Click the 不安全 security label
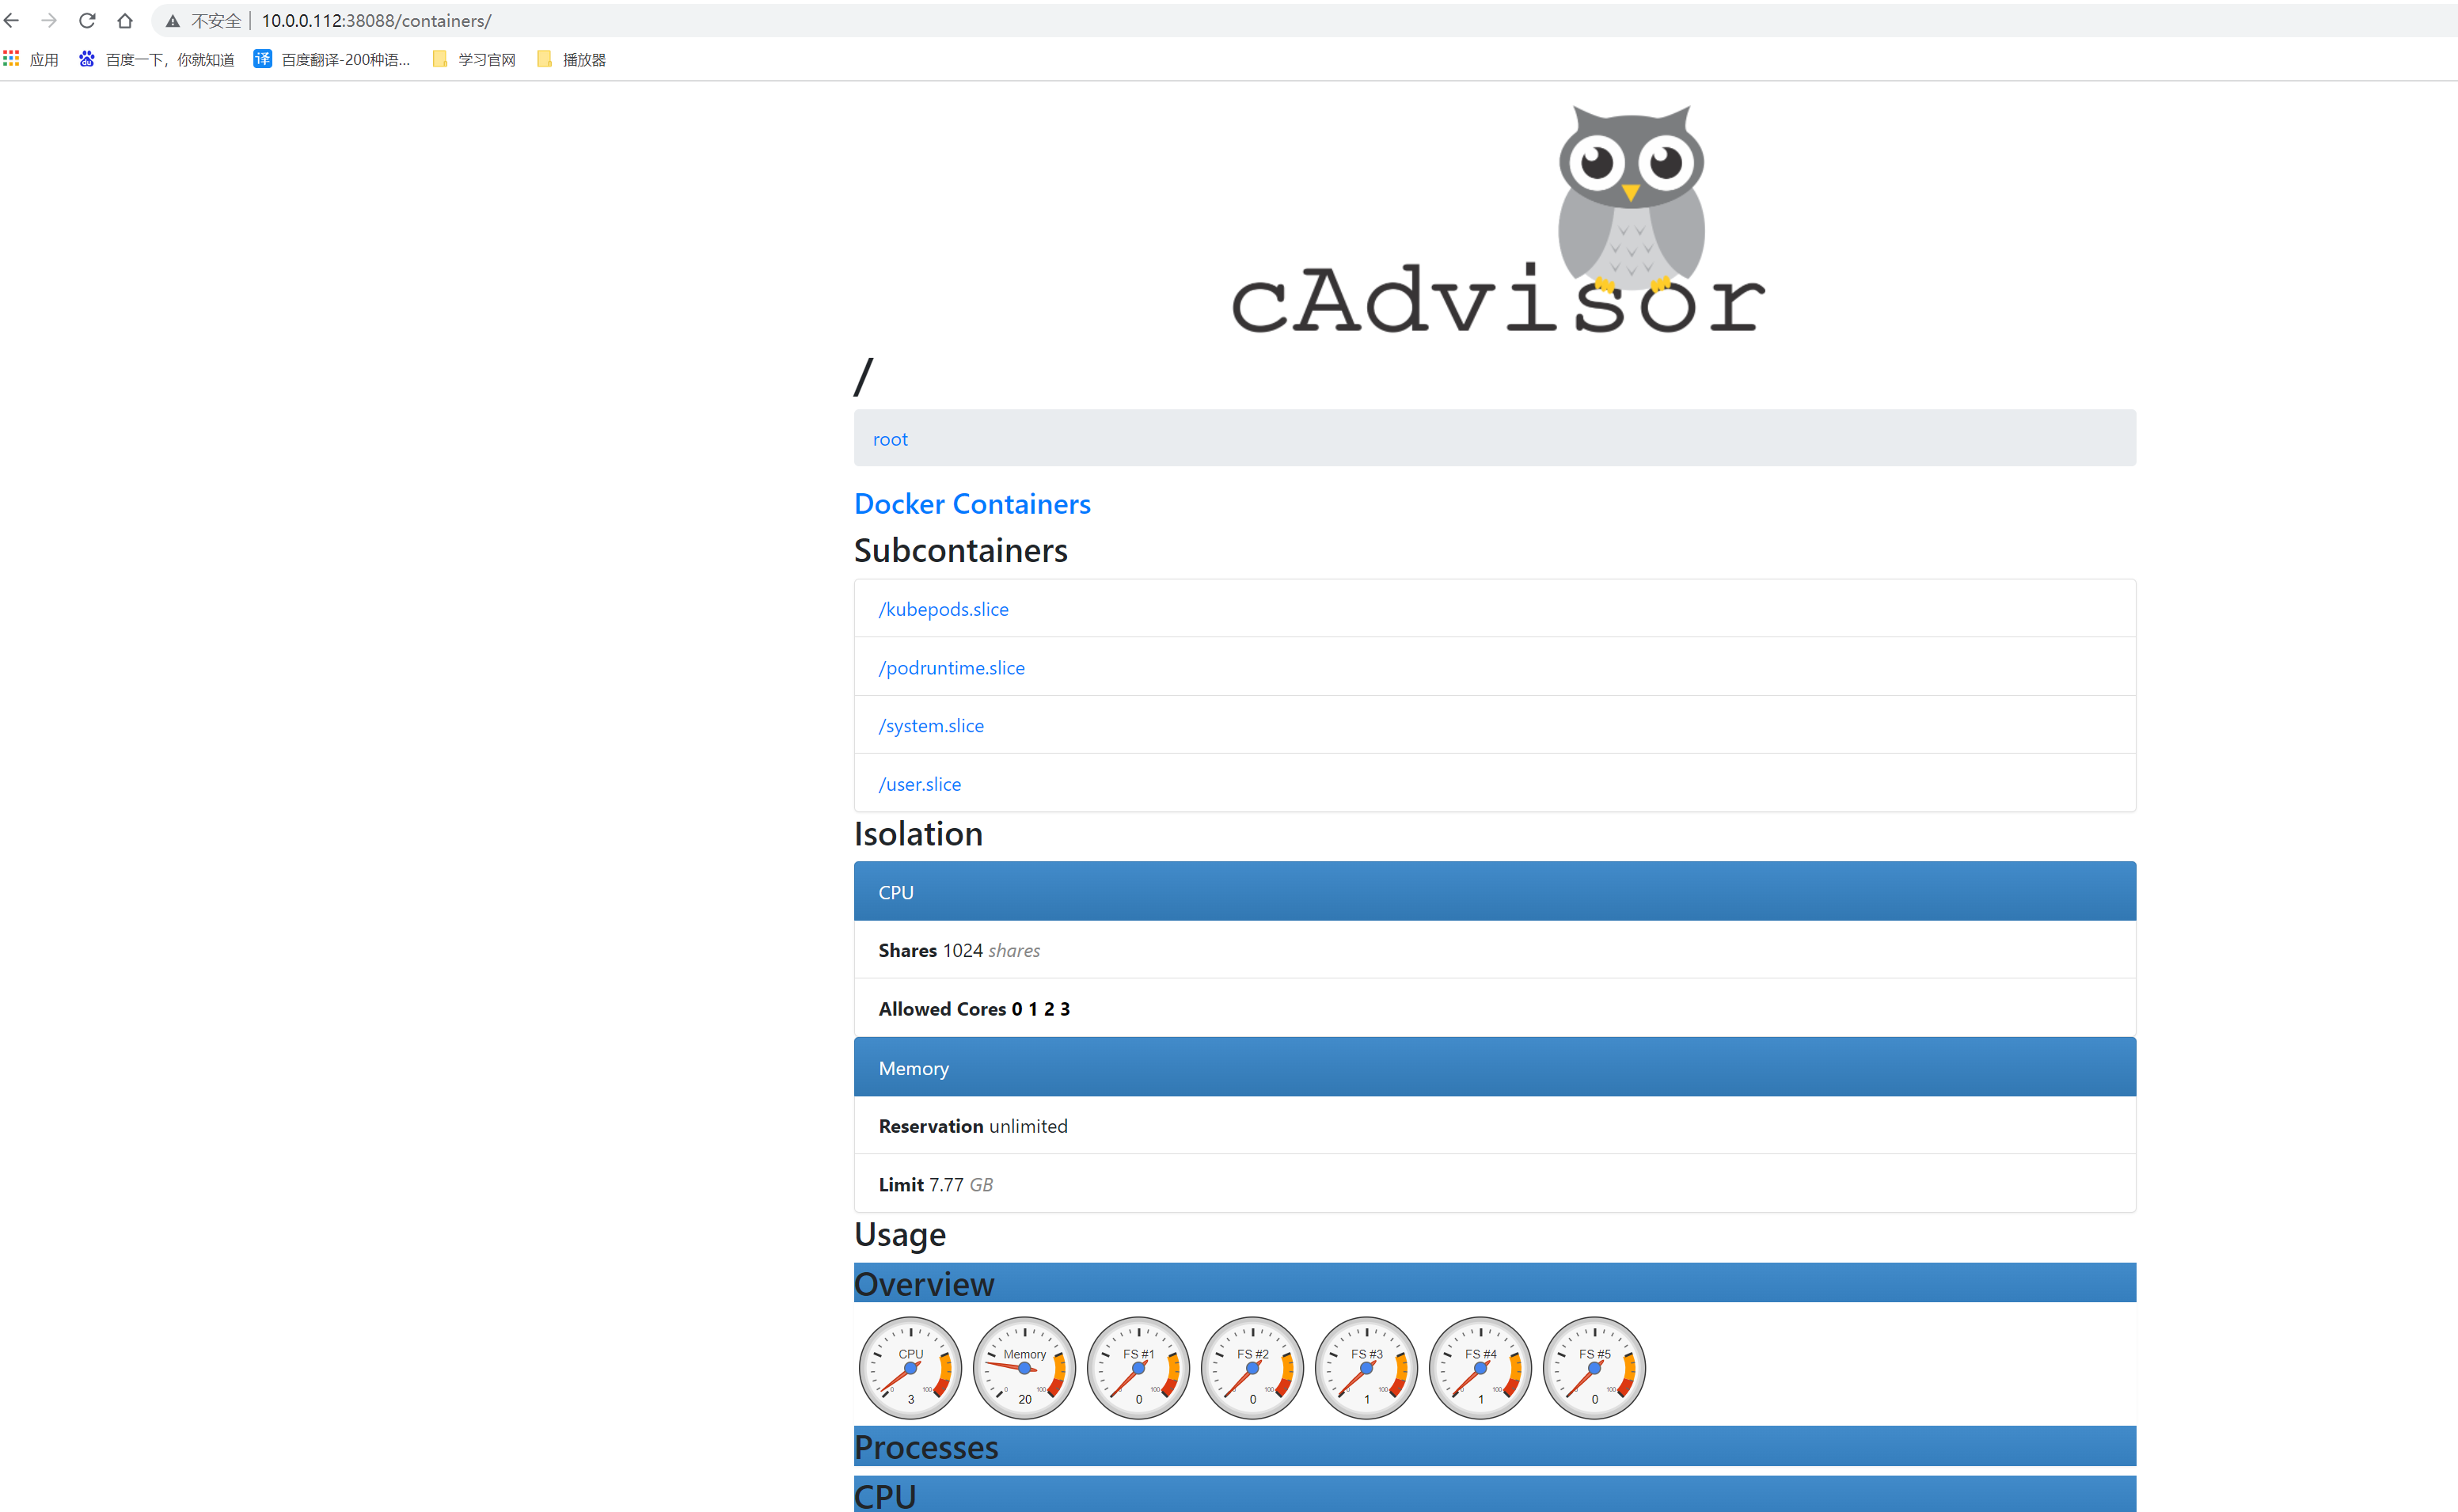 [x=216, y=21]
